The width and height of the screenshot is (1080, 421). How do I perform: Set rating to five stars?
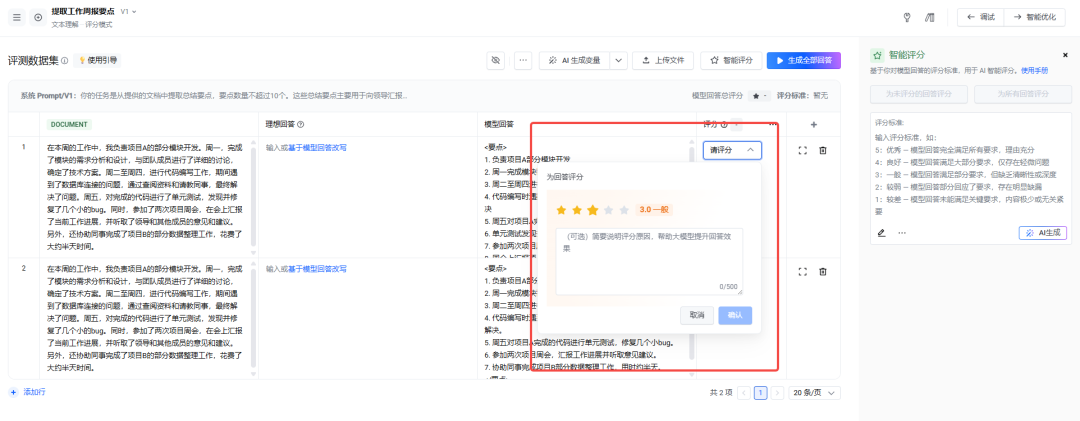[x=625, y=209]
